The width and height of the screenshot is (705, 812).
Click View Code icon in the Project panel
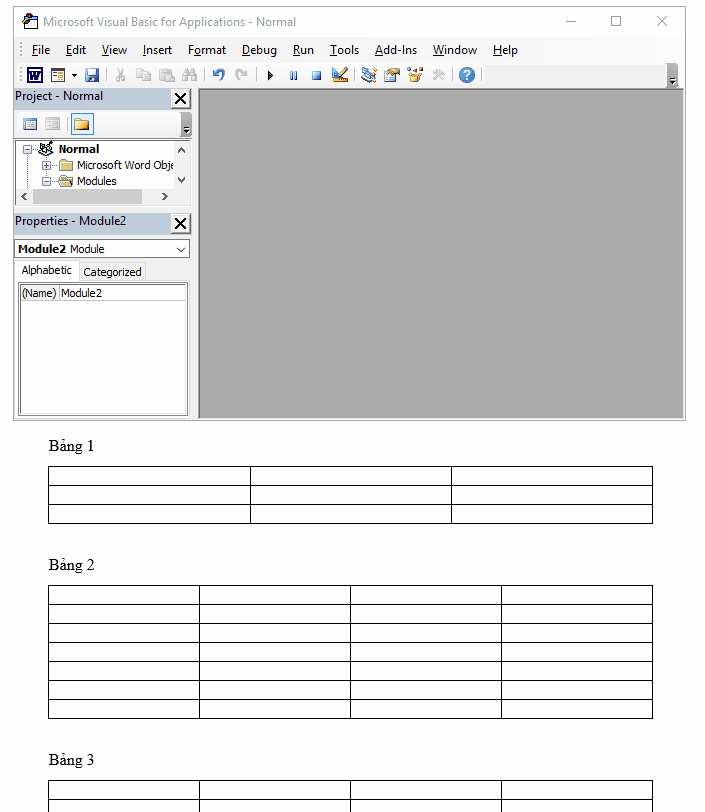(30, 124)
